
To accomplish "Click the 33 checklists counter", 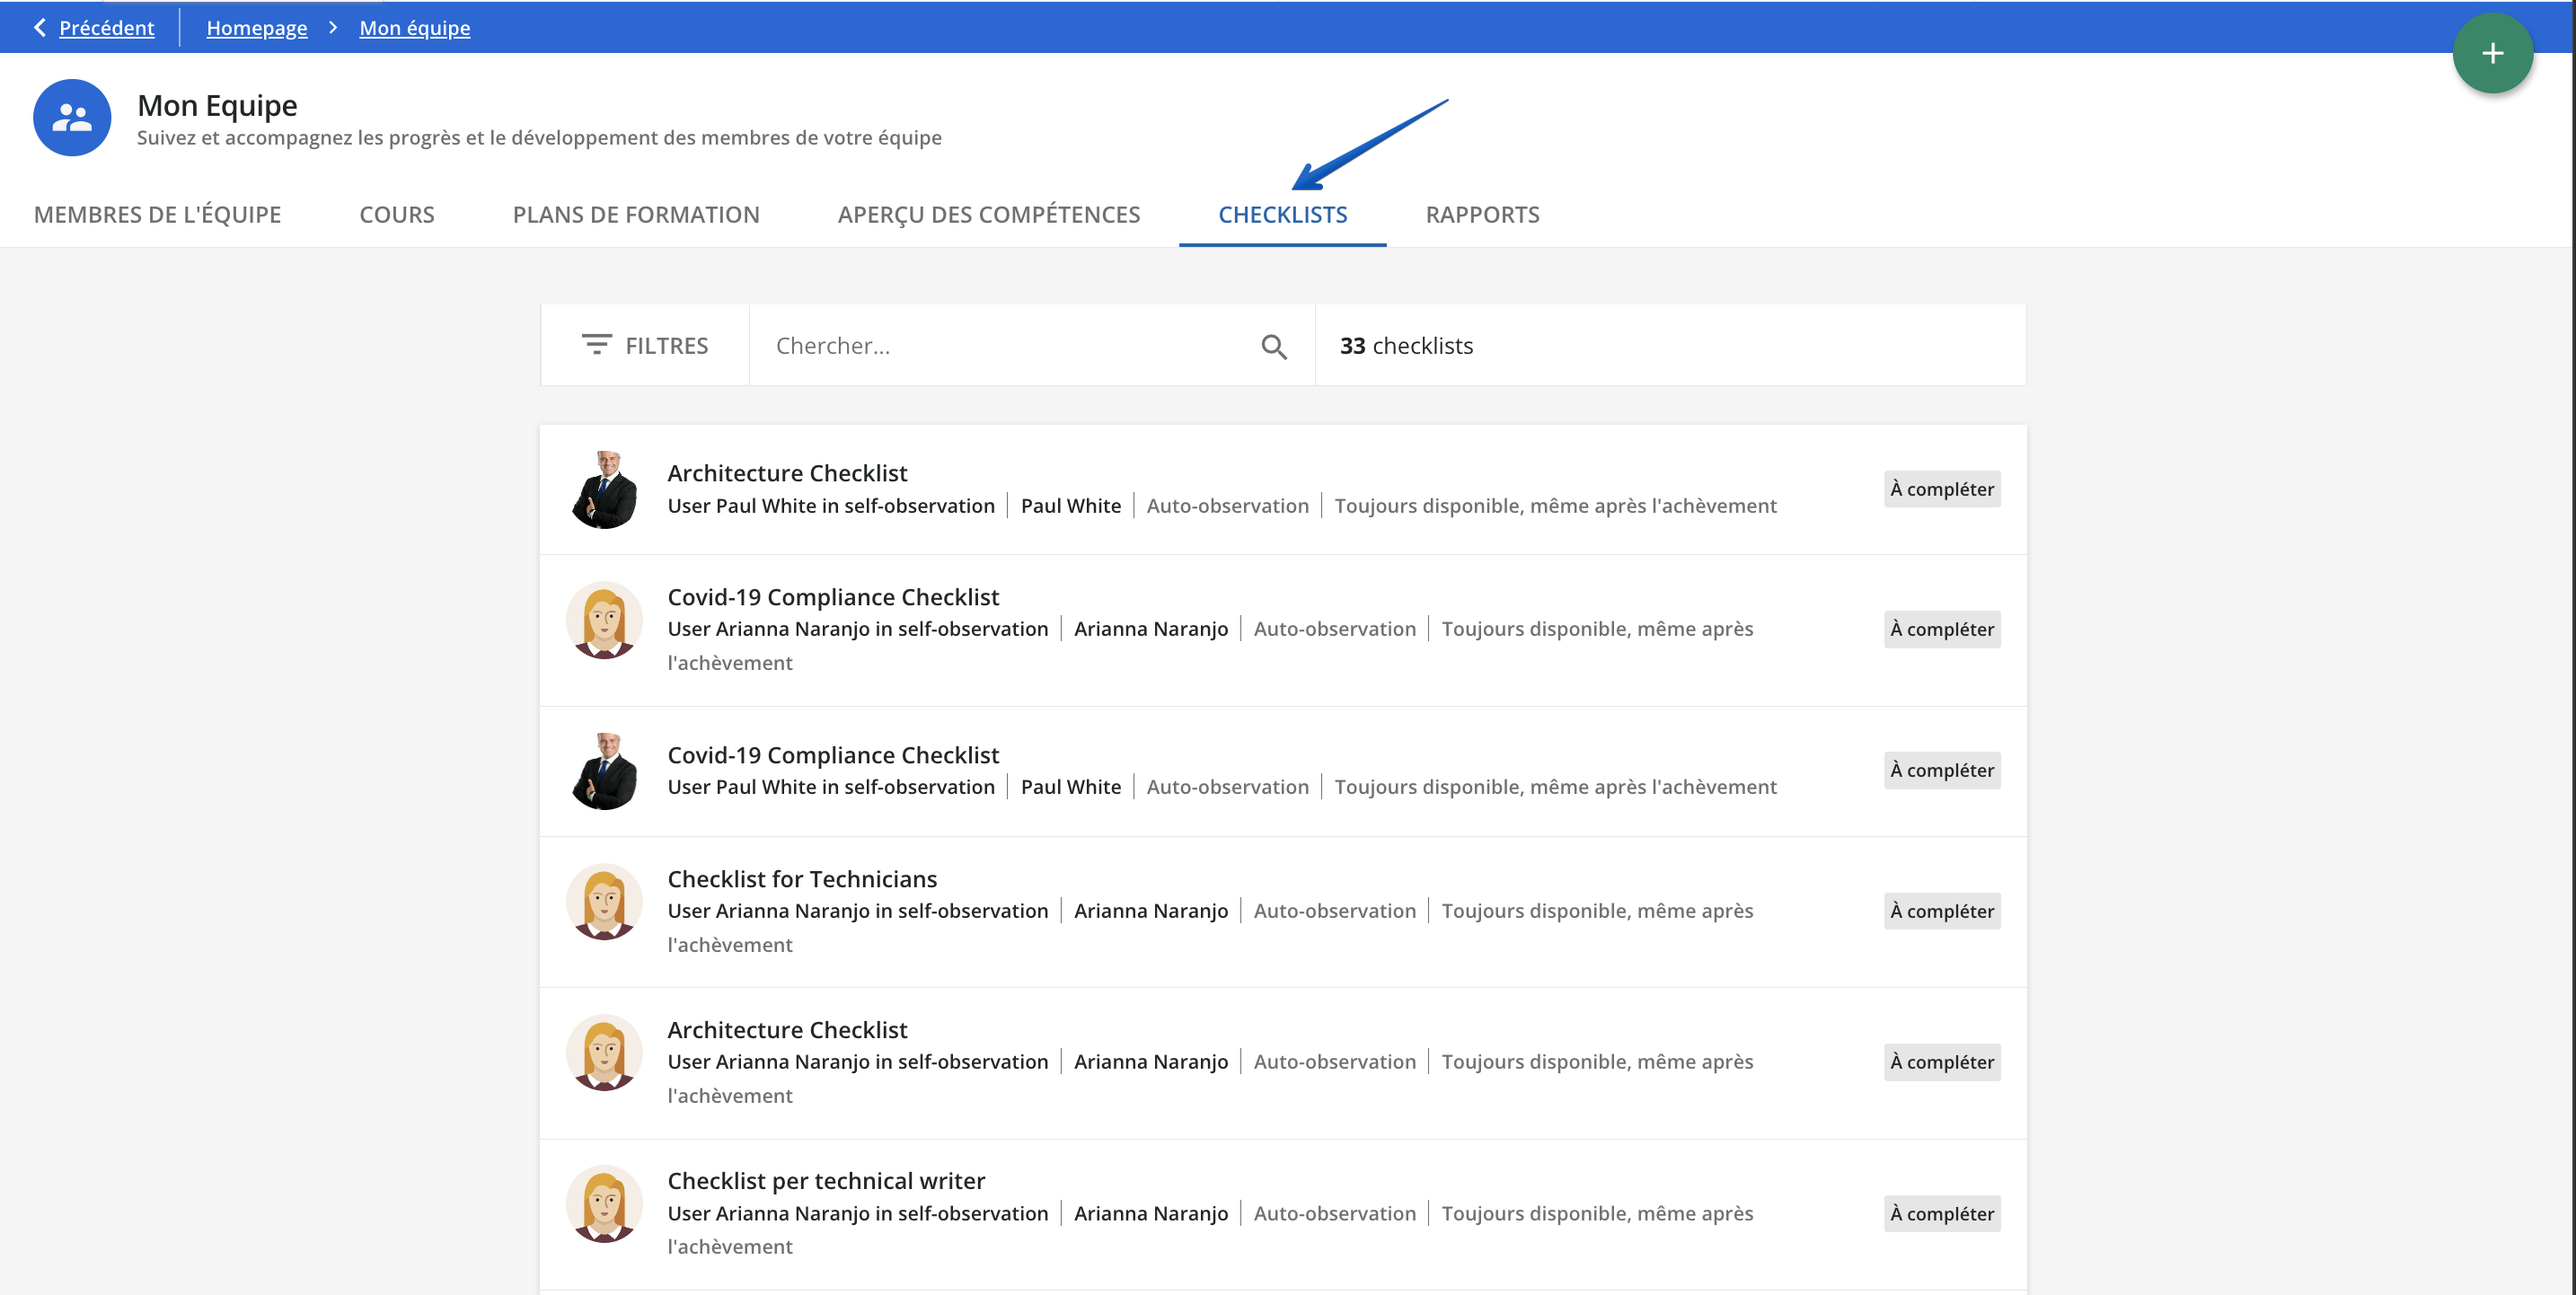I will (x=1405, y=345).
